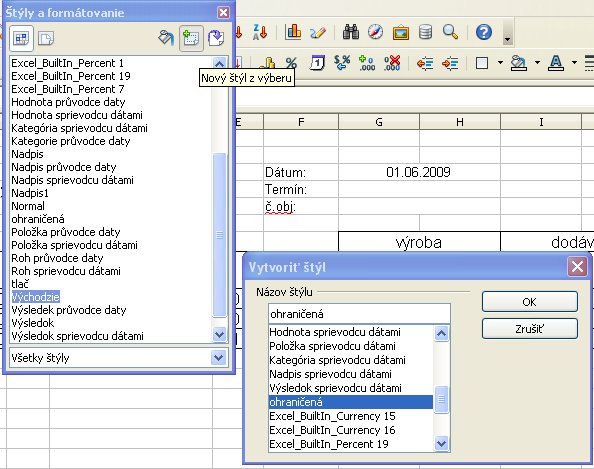The height and width of the screenshot is (469, 594).
Task: Click the výroba header cell
Action: pos(419,242)
